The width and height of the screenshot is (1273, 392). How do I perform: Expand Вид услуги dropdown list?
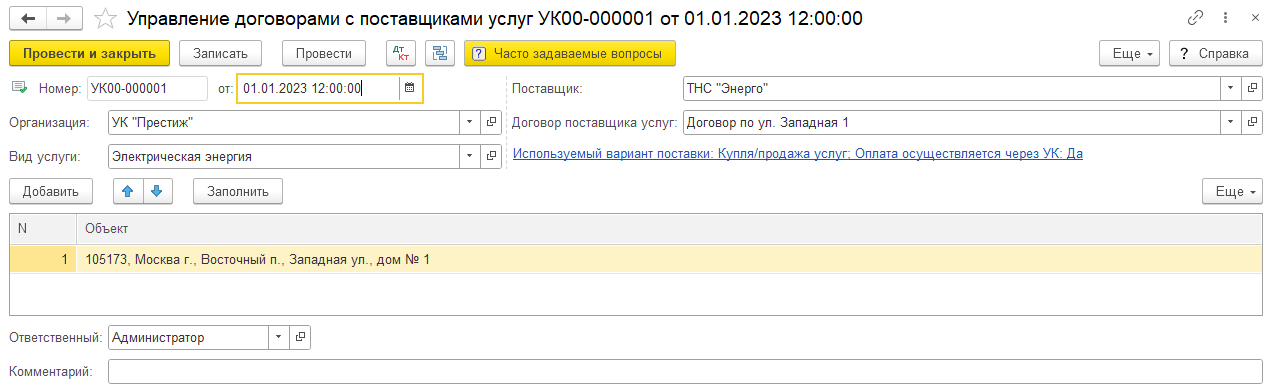471,157
